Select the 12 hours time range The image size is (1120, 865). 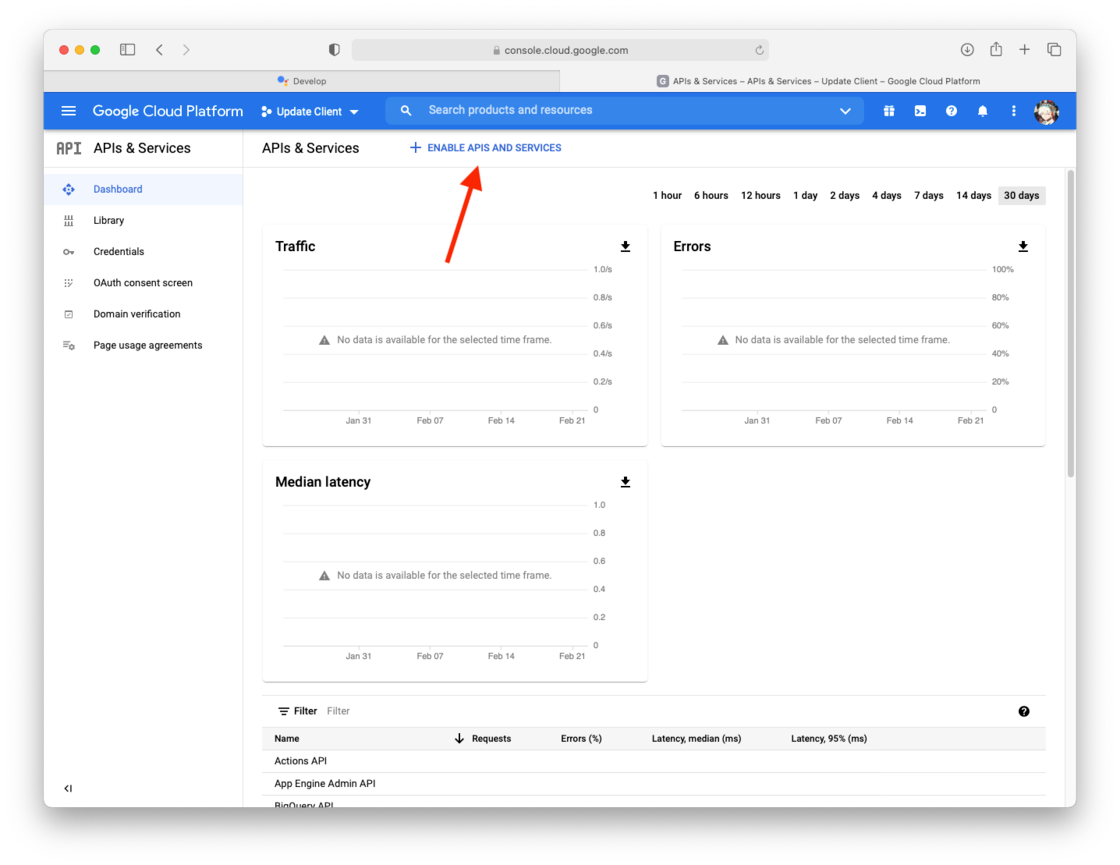[761, 196]
